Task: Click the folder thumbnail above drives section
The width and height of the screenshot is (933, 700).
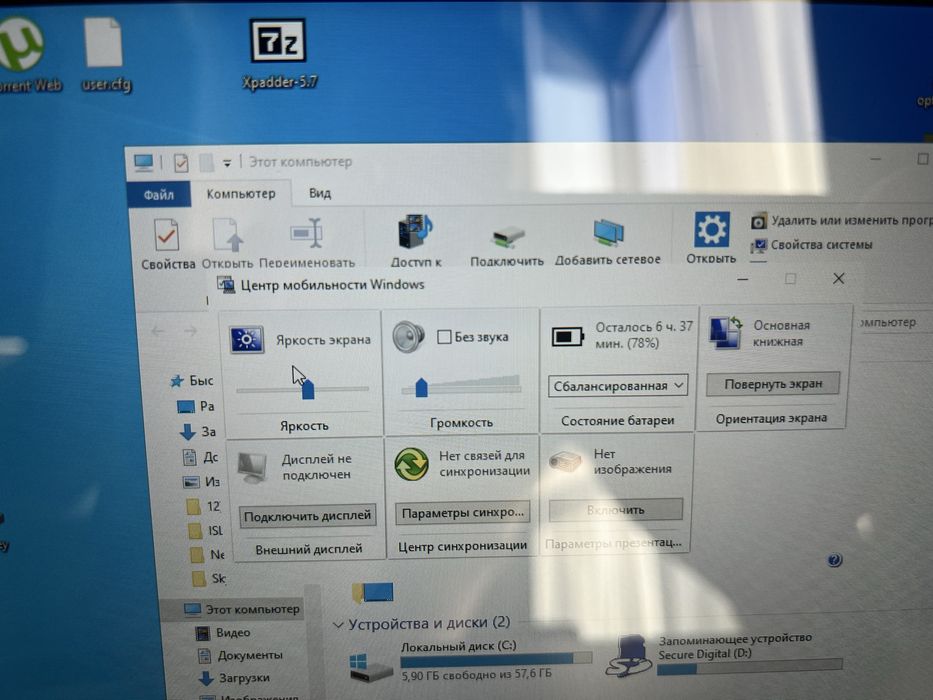Action: pyautogui.click(x=372, y=592)
